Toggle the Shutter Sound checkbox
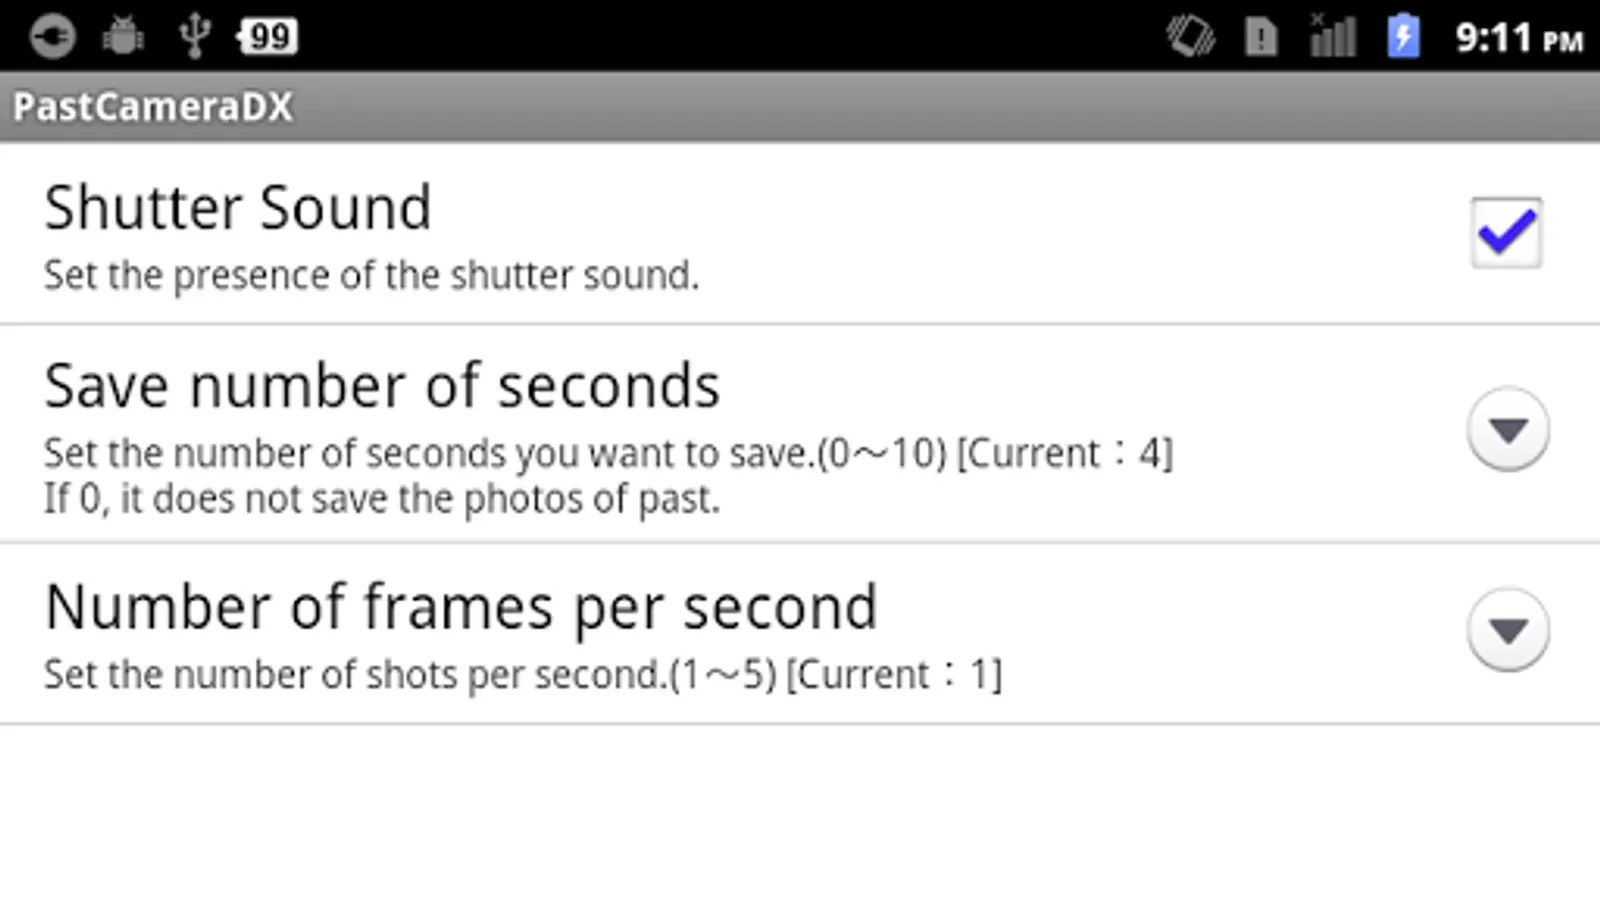The height and width of the screenshot is (900, 1600). (x=1506, y=233)
